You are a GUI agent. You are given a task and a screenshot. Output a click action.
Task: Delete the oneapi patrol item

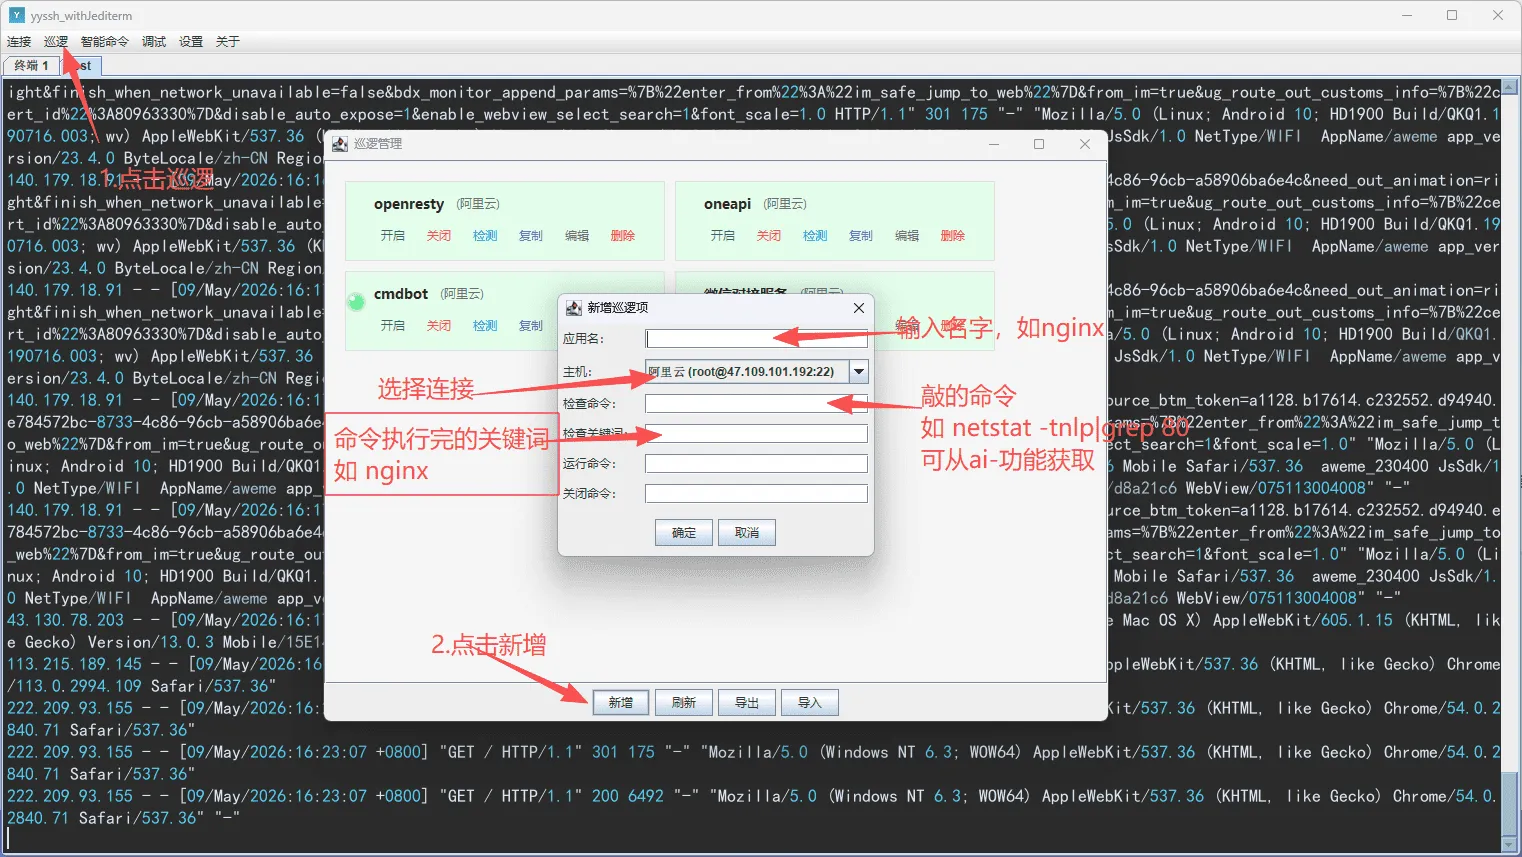click(953, 236)
